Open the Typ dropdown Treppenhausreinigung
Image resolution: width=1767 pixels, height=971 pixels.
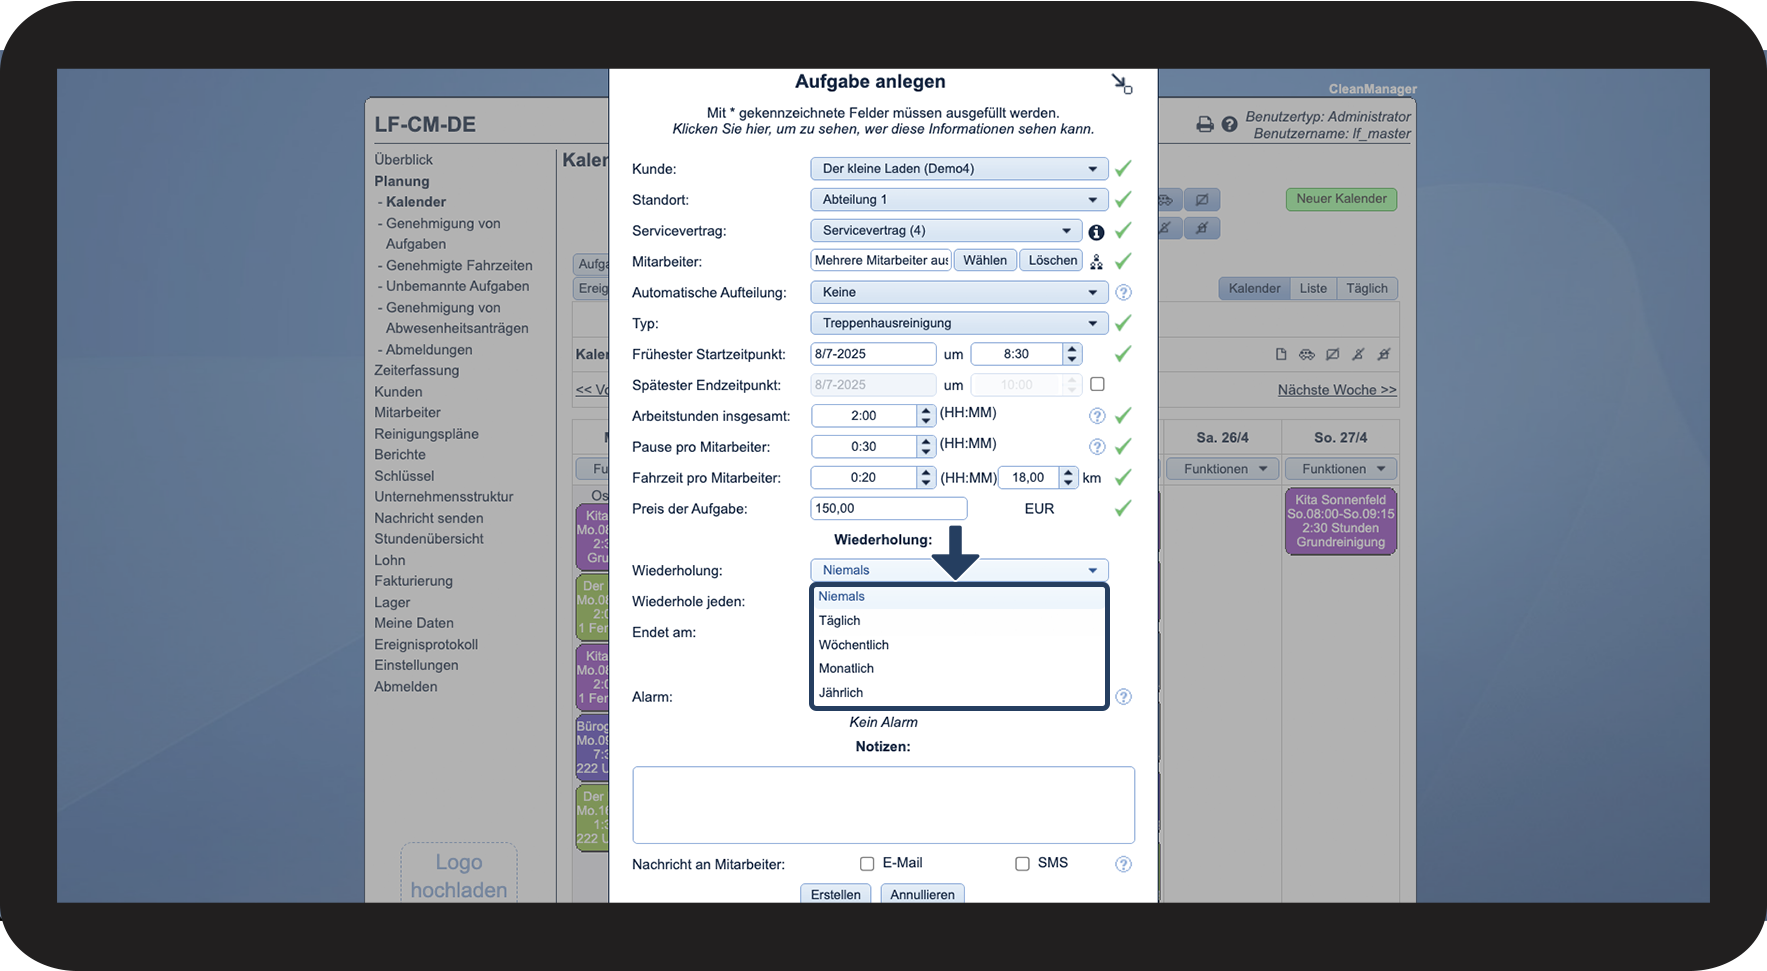(959, 324)
